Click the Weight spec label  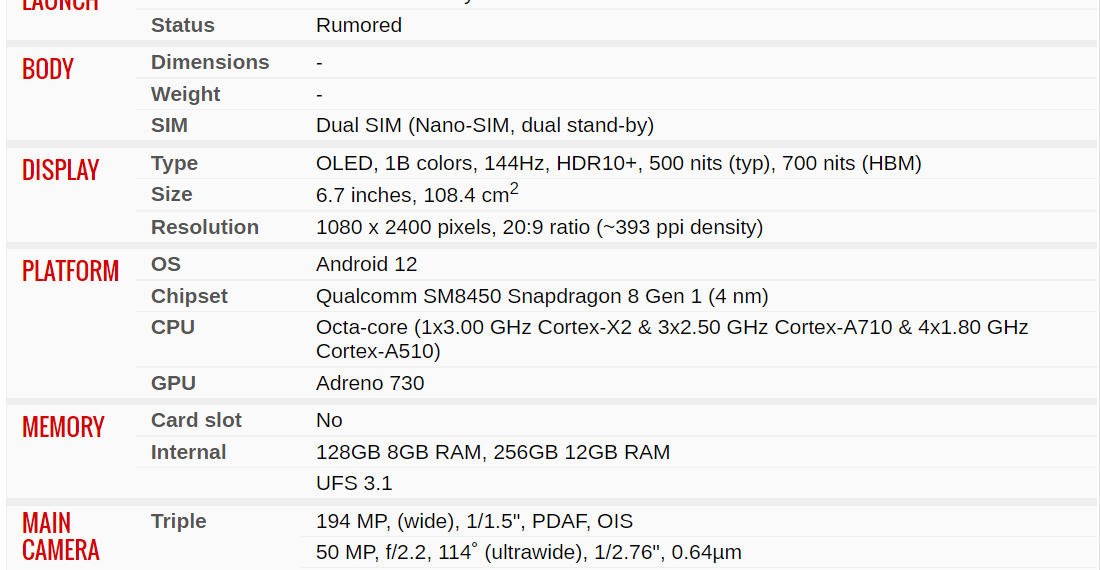coord(185,94)
